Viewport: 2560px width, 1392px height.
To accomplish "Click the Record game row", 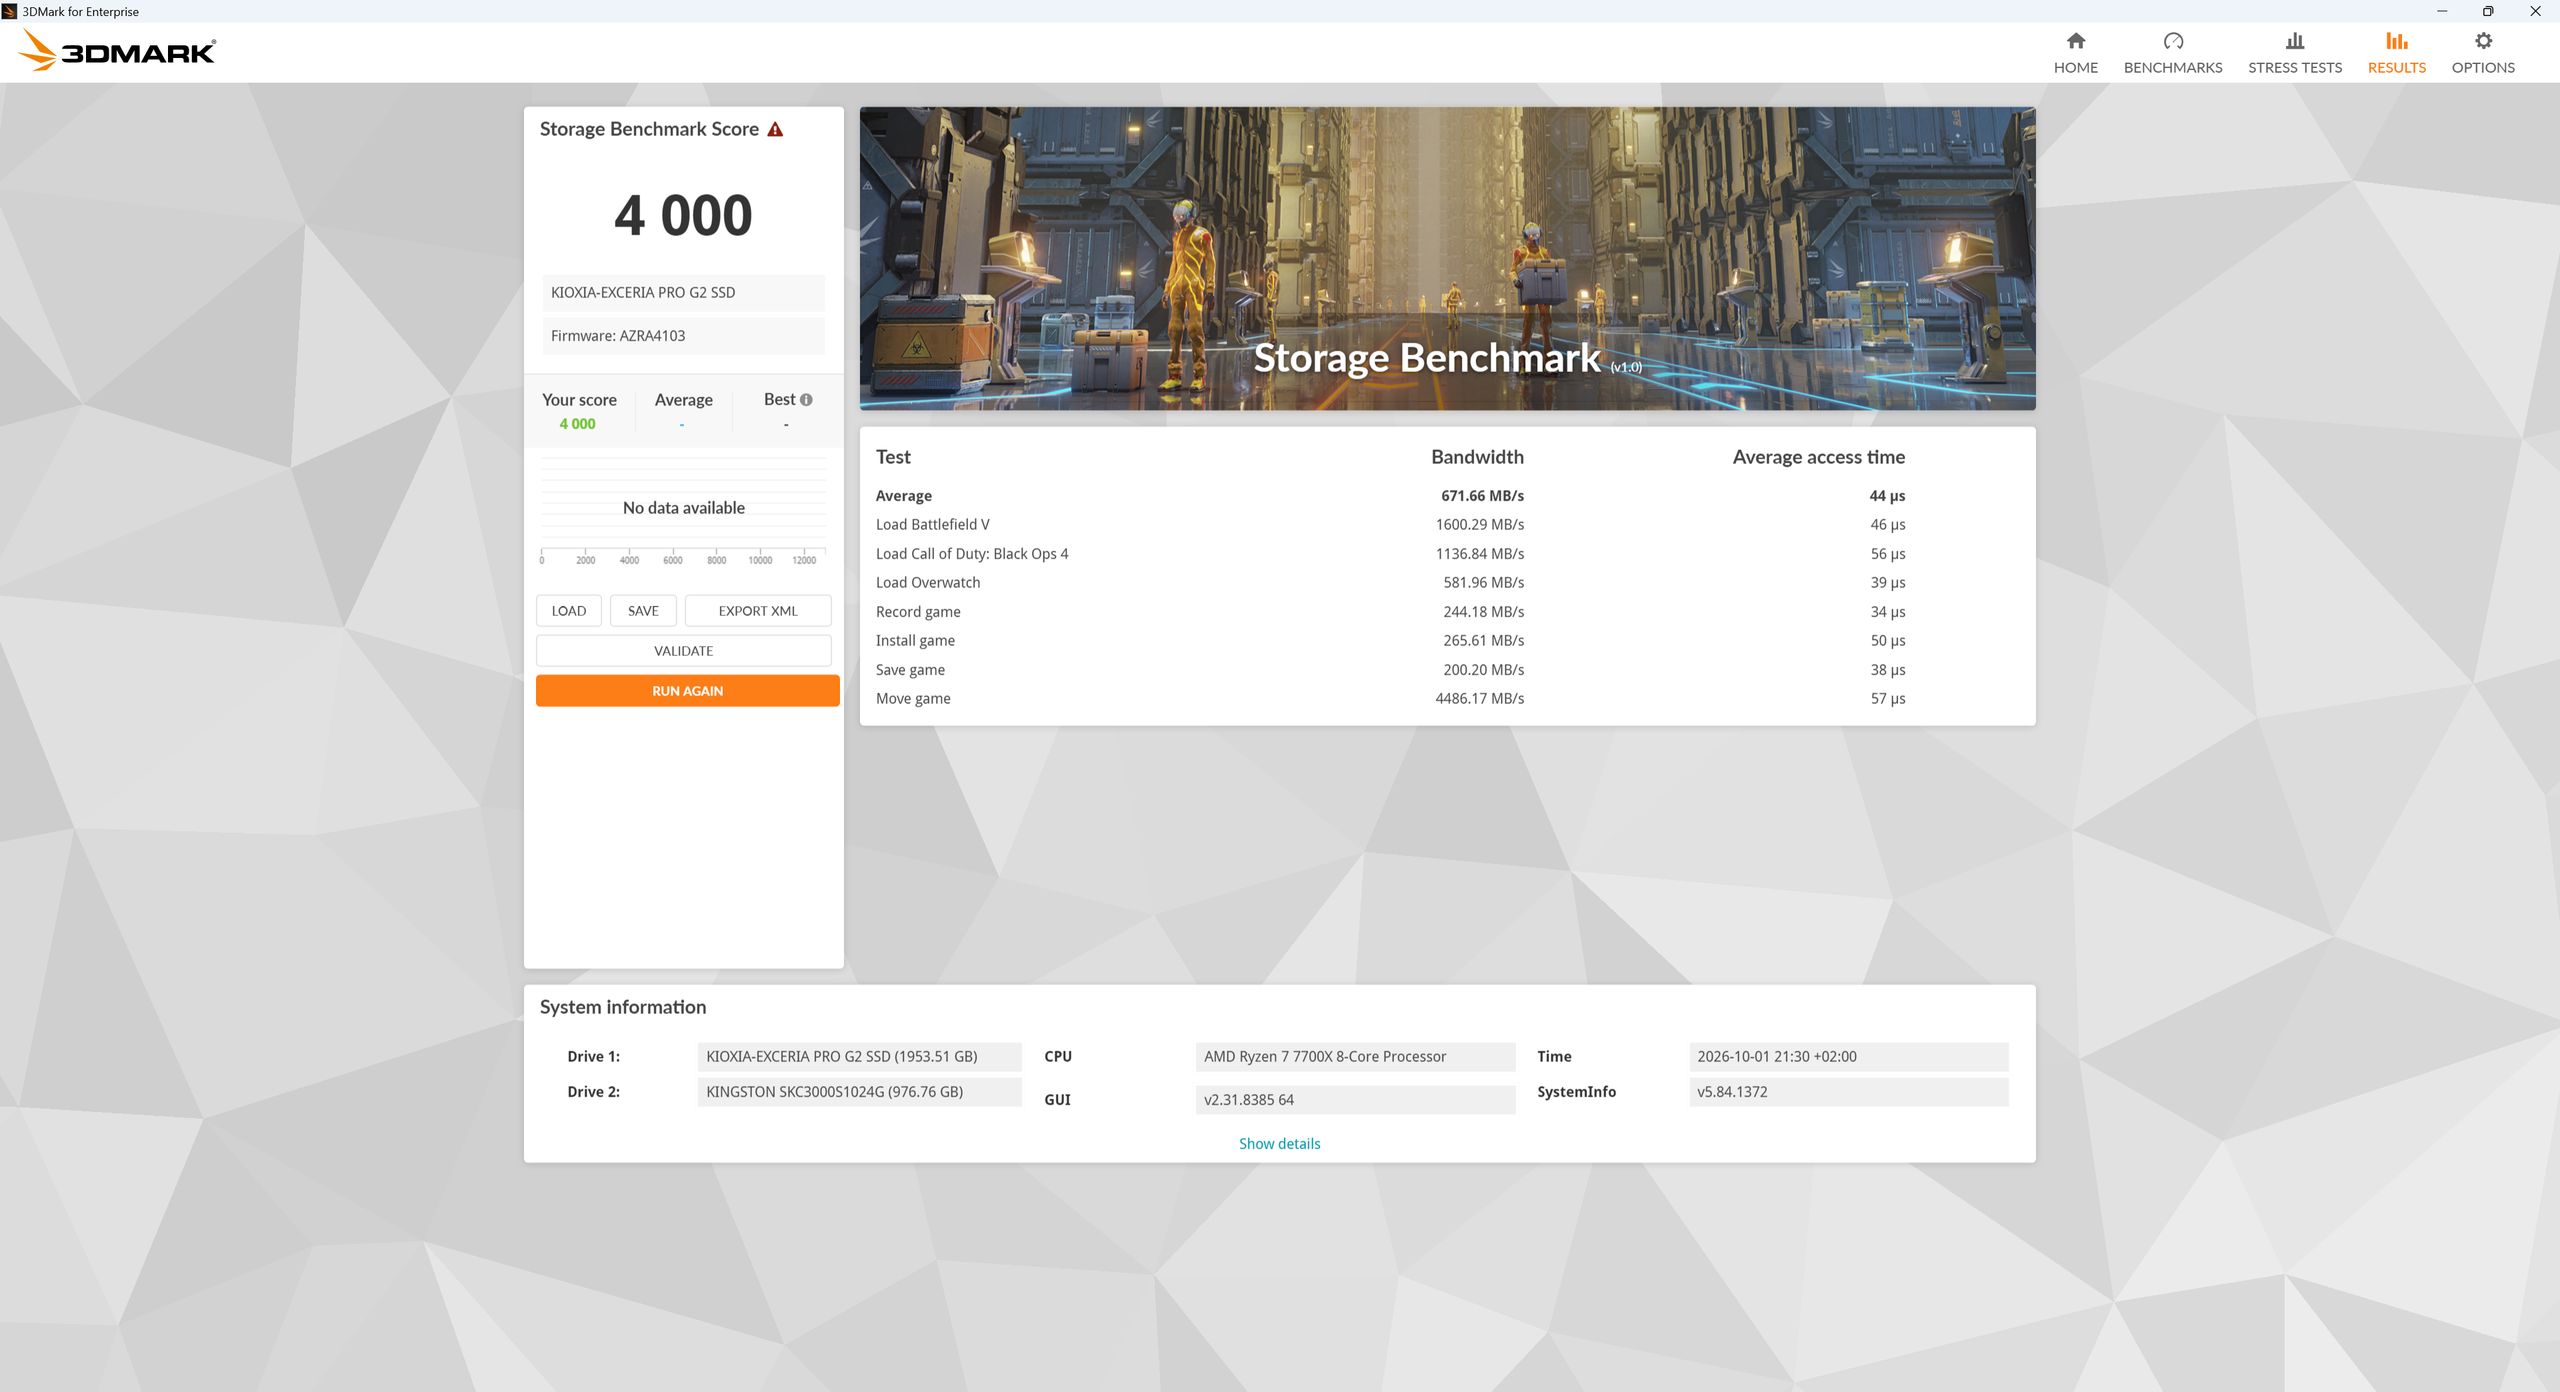I will pos(1390,612).
